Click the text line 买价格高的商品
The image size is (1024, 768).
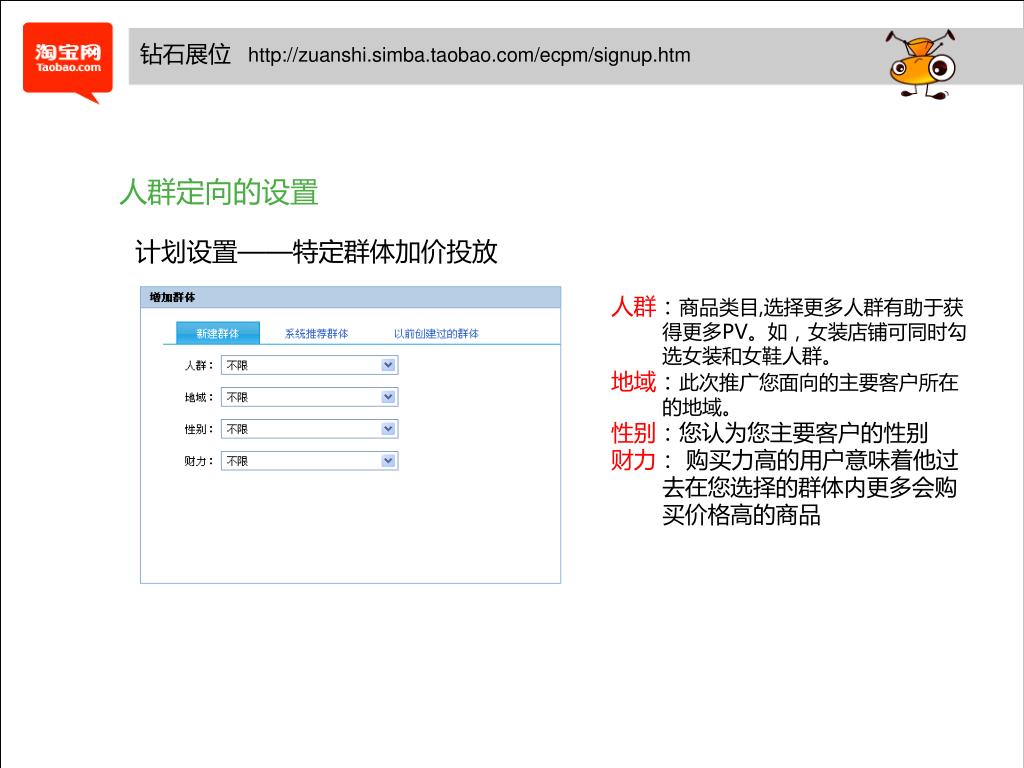coord(741,515)
